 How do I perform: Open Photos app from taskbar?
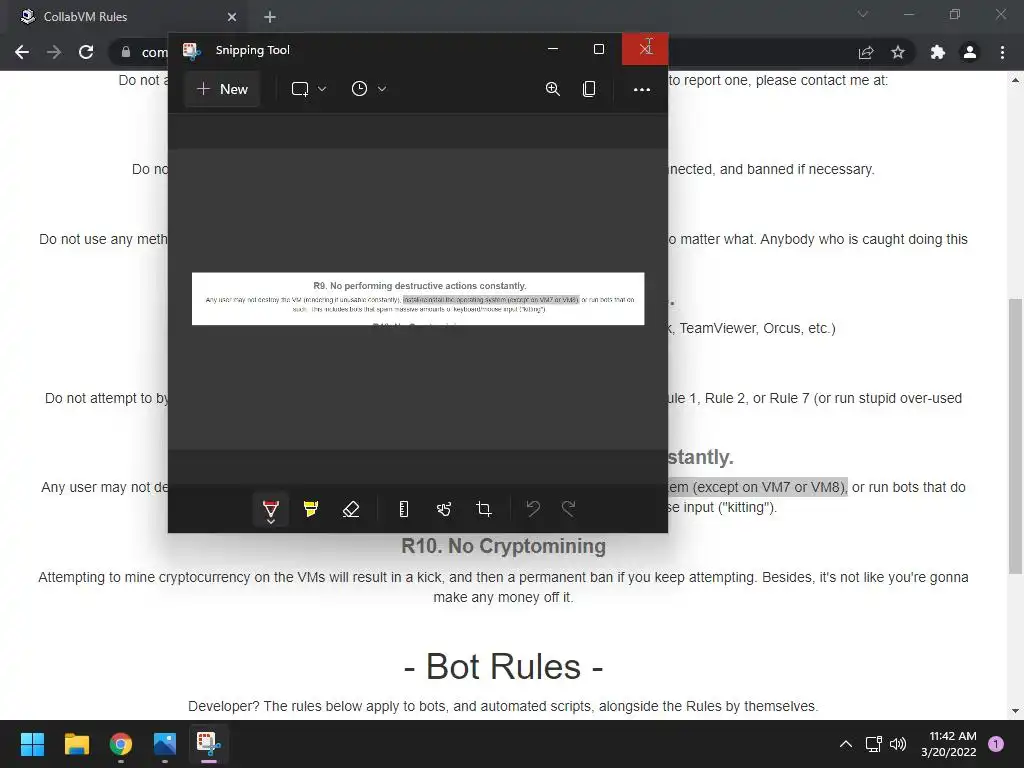click(165, 744)
